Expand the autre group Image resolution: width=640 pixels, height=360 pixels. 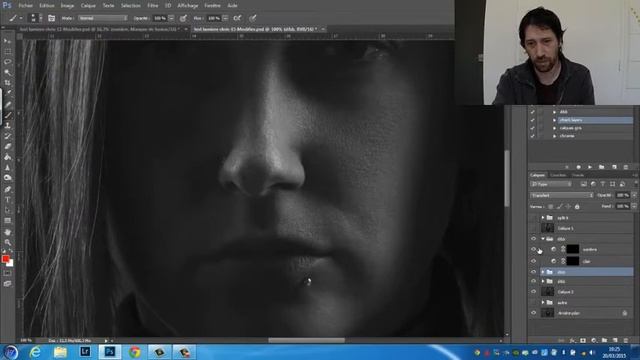pos(543,302)
